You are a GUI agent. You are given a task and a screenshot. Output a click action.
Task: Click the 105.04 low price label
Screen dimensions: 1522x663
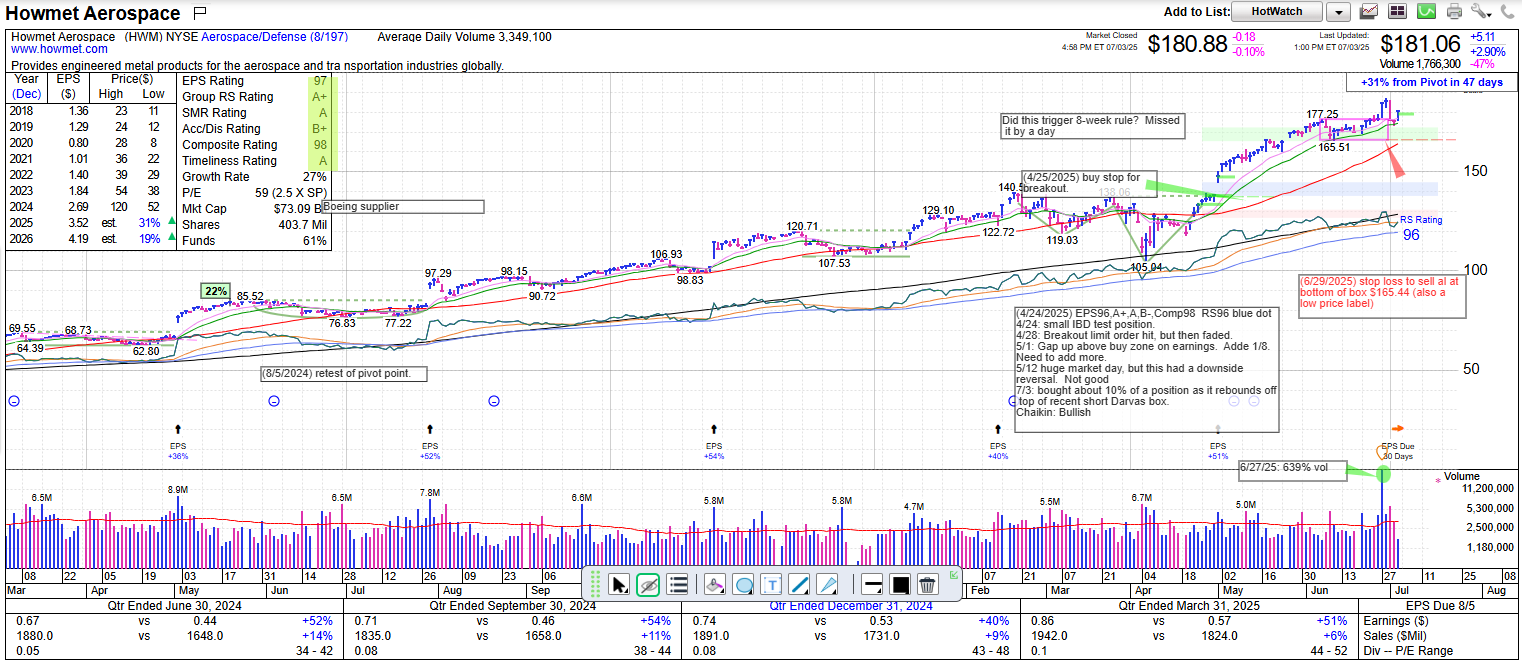(x=1145, y=266)
